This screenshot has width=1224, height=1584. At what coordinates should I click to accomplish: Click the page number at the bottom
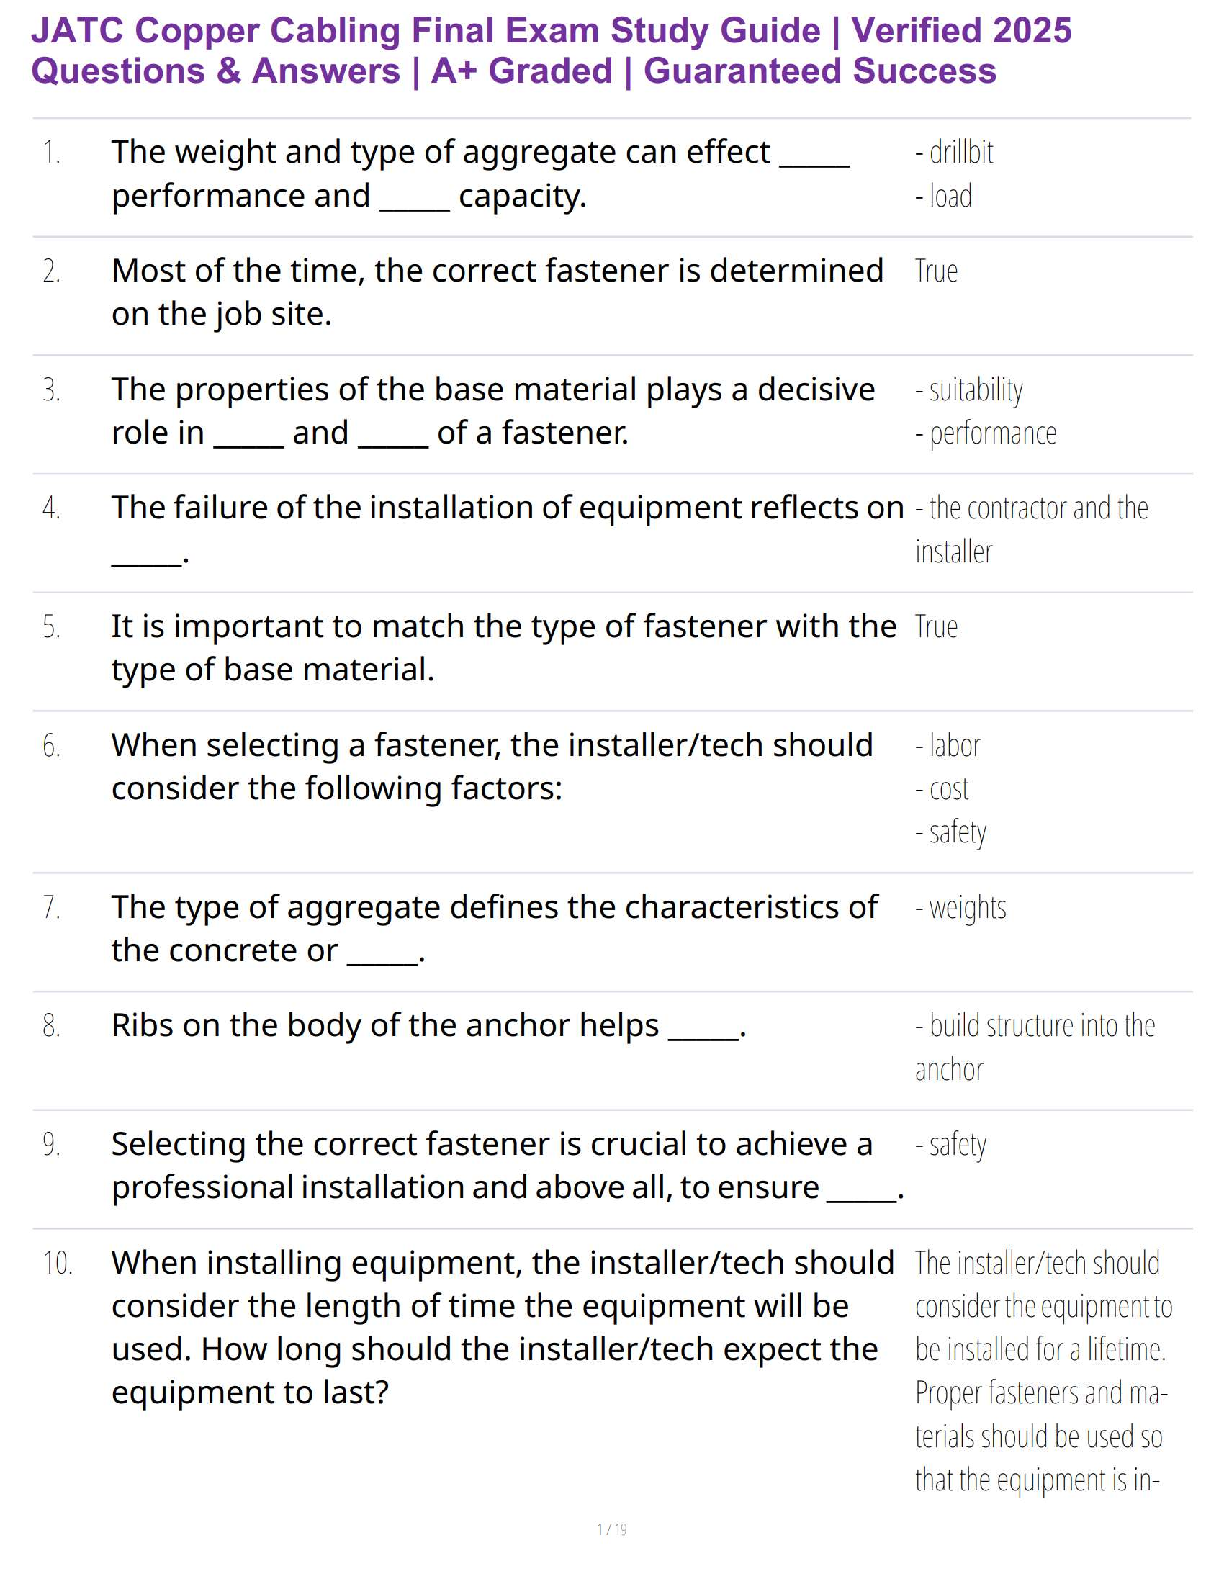click(x=611, y=1529)
